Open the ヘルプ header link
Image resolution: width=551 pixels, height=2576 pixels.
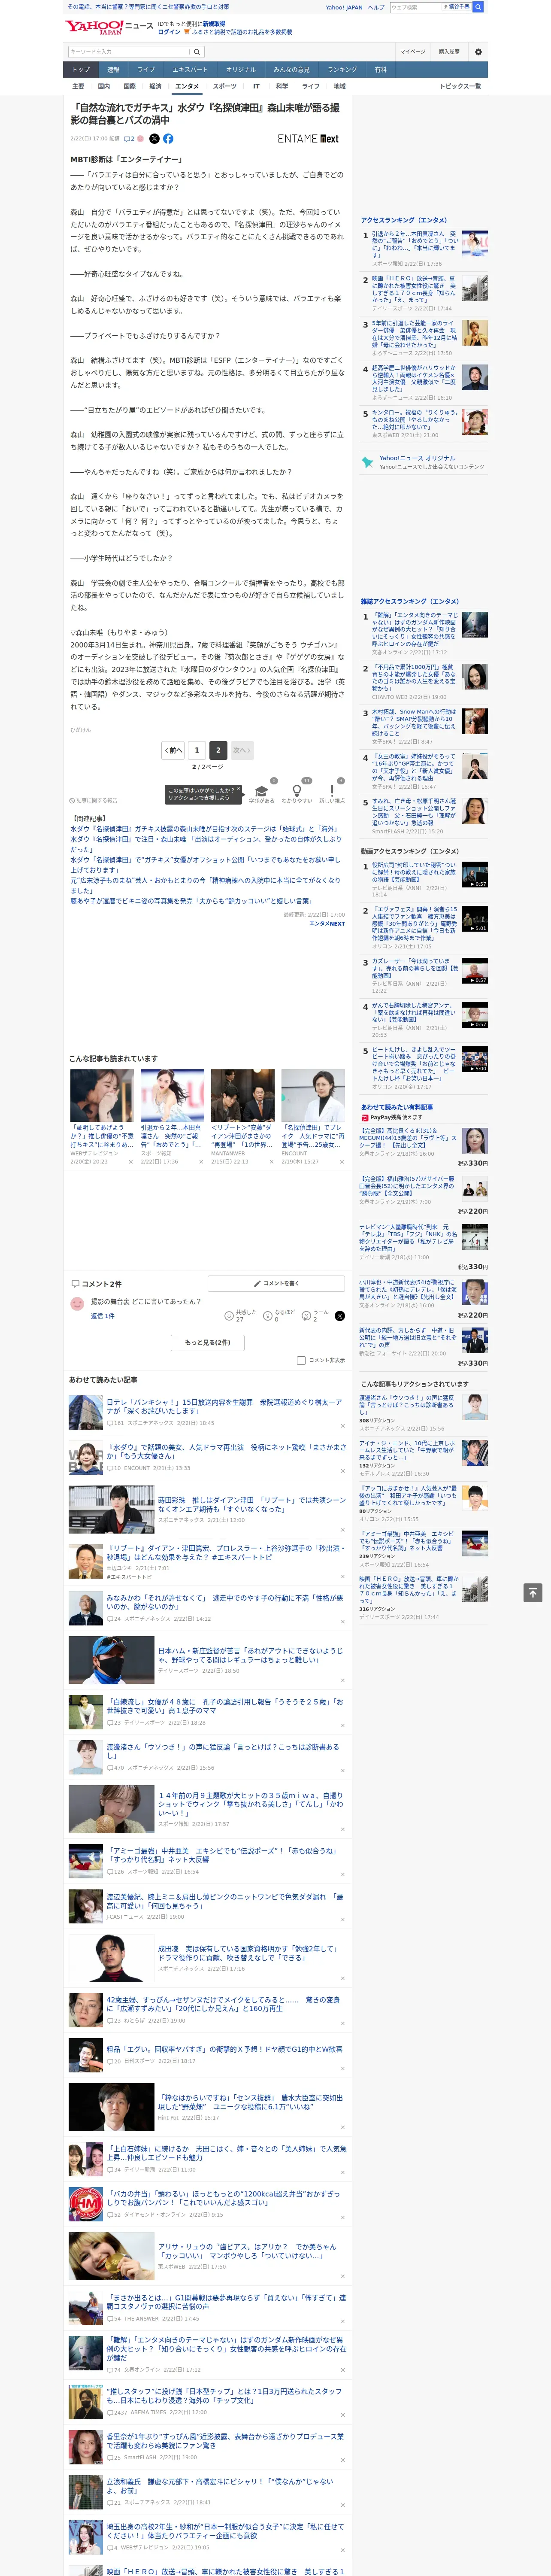pos(376,7)
